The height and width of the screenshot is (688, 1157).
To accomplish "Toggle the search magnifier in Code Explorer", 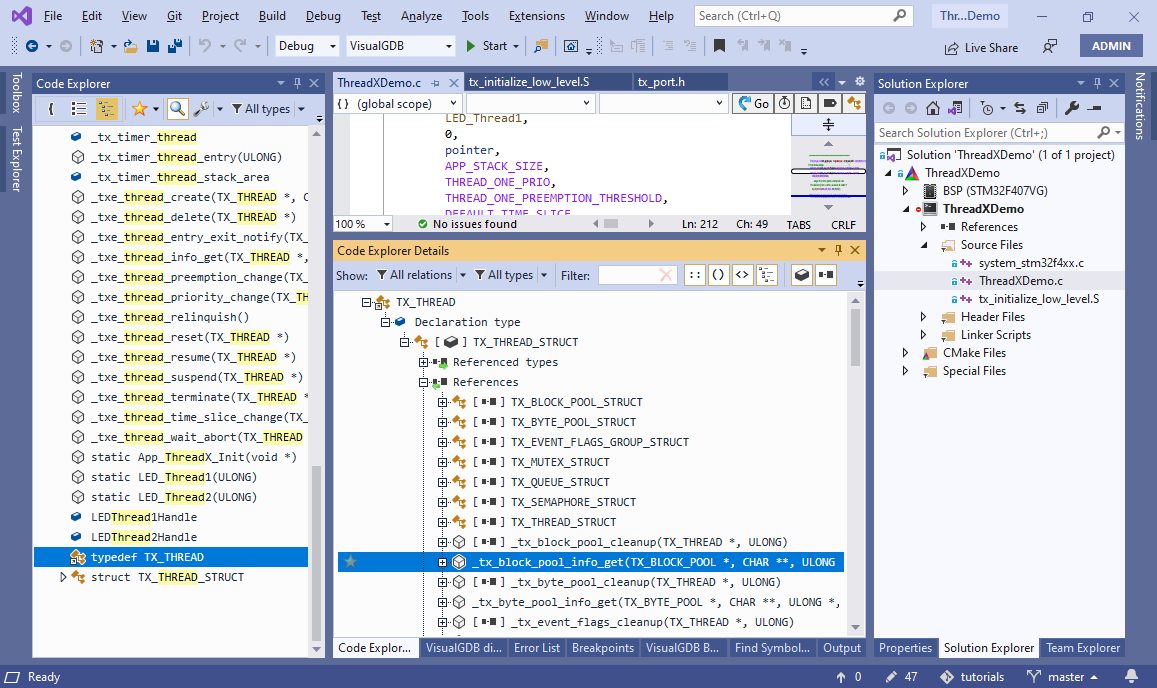I will click(x=177, y=109).
